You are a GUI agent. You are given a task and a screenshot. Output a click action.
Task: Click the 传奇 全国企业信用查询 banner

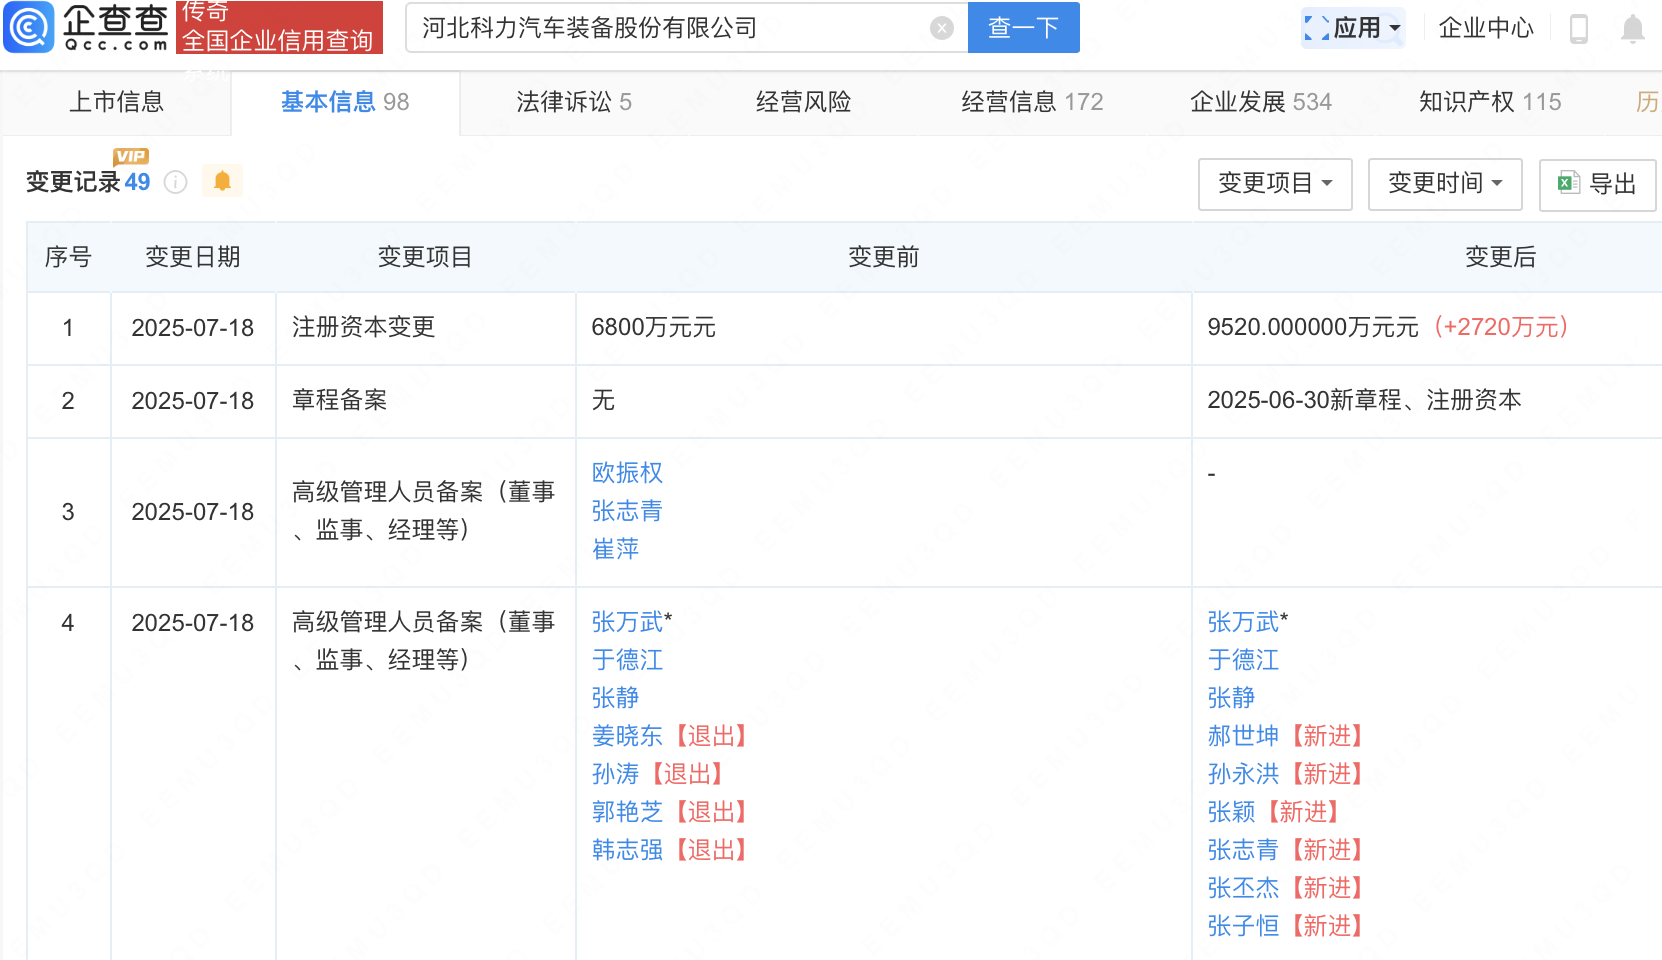click(279, 27)
